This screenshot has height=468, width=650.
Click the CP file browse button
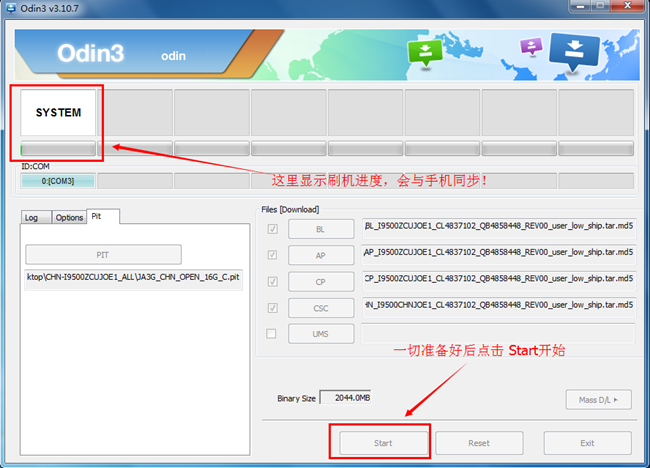[x=321, y=282]
